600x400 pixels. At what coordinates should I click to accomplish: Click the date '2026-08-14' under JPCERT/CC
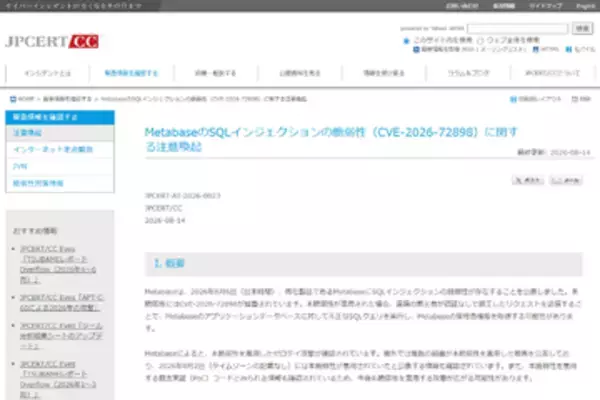[165, 220]
